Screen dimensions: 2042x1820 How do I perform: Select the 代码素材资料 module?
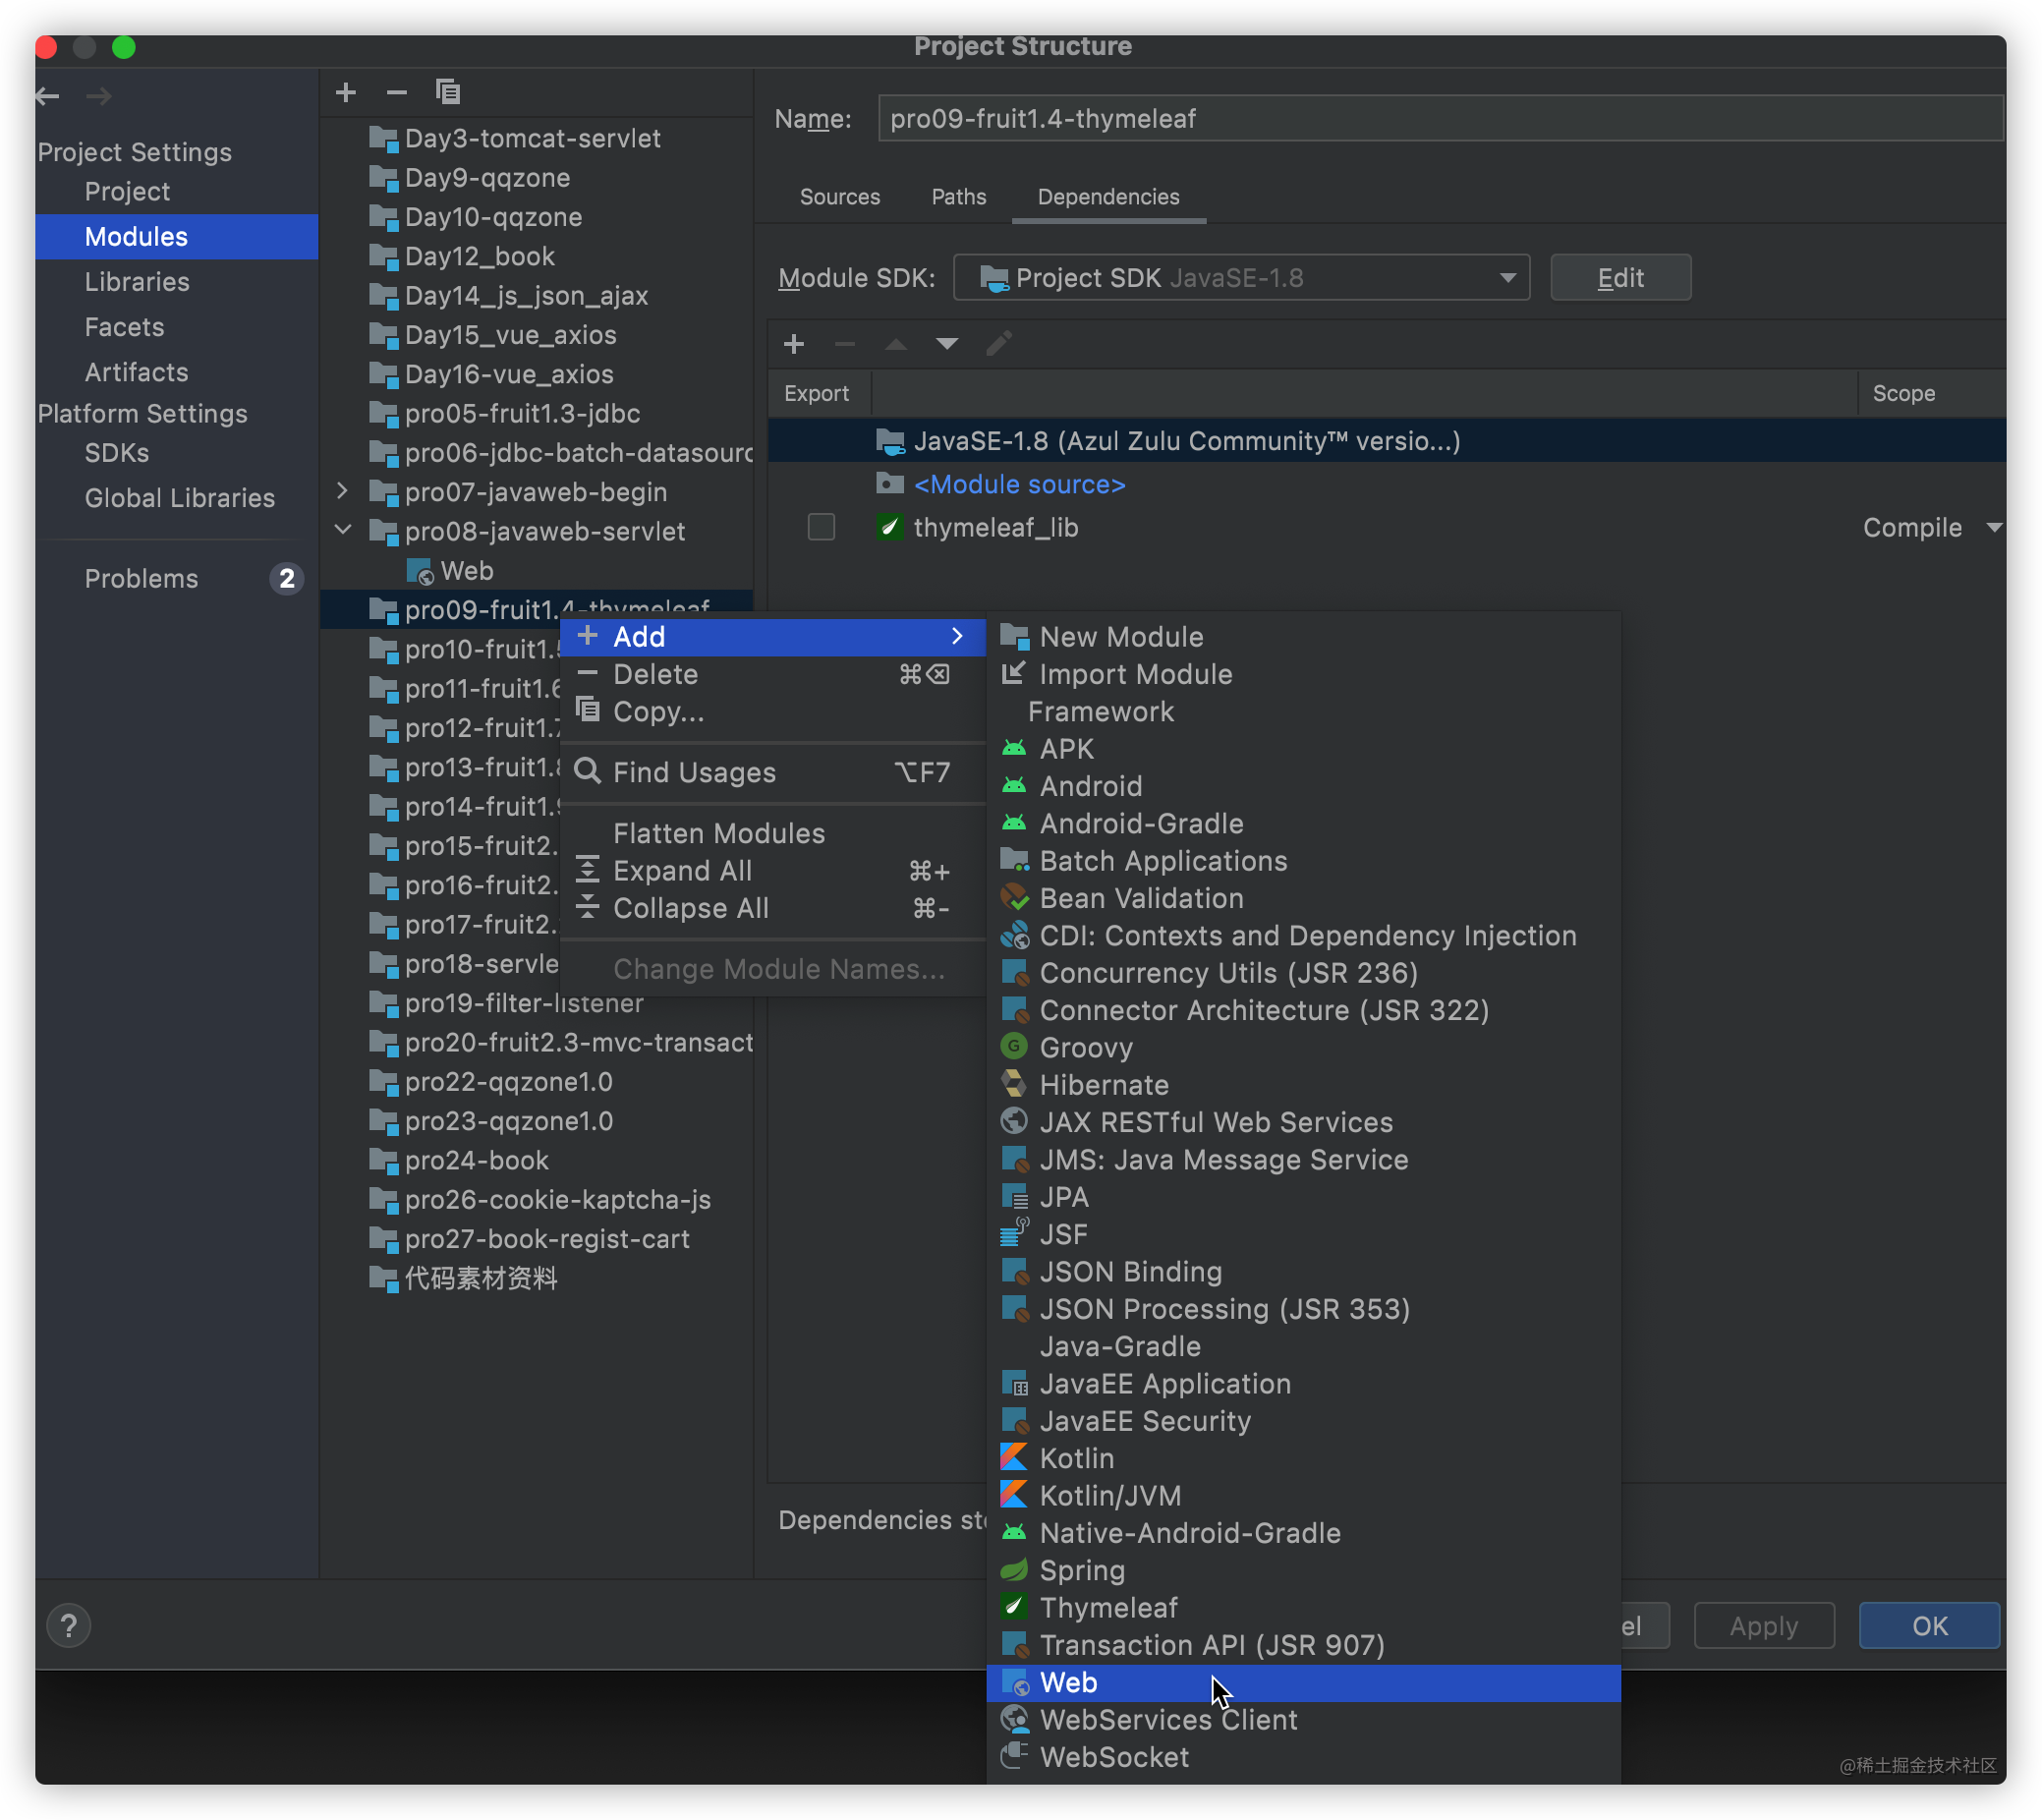pyautogui.click(x=481, y=1279)
